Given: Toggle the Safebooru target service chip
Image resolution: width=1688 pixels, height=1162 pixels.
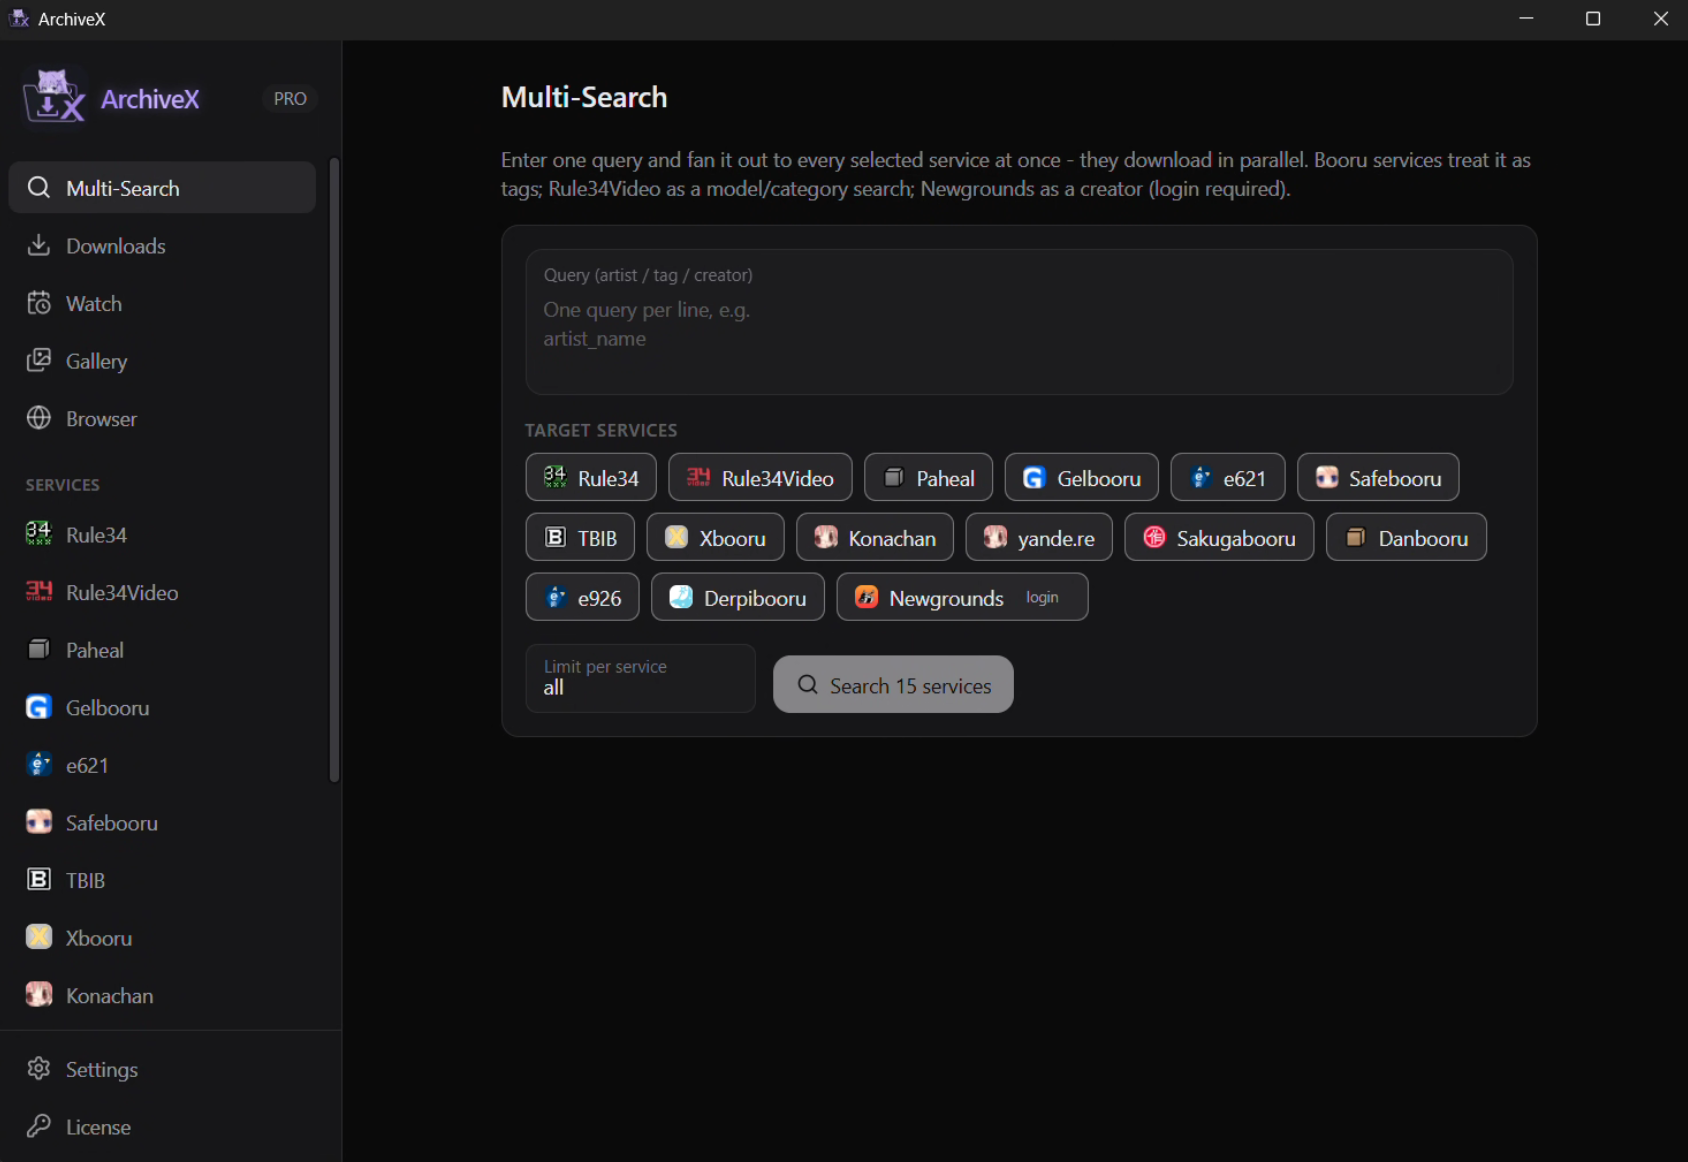Looking at the screenshot, I should click(x=1378, y=478).
